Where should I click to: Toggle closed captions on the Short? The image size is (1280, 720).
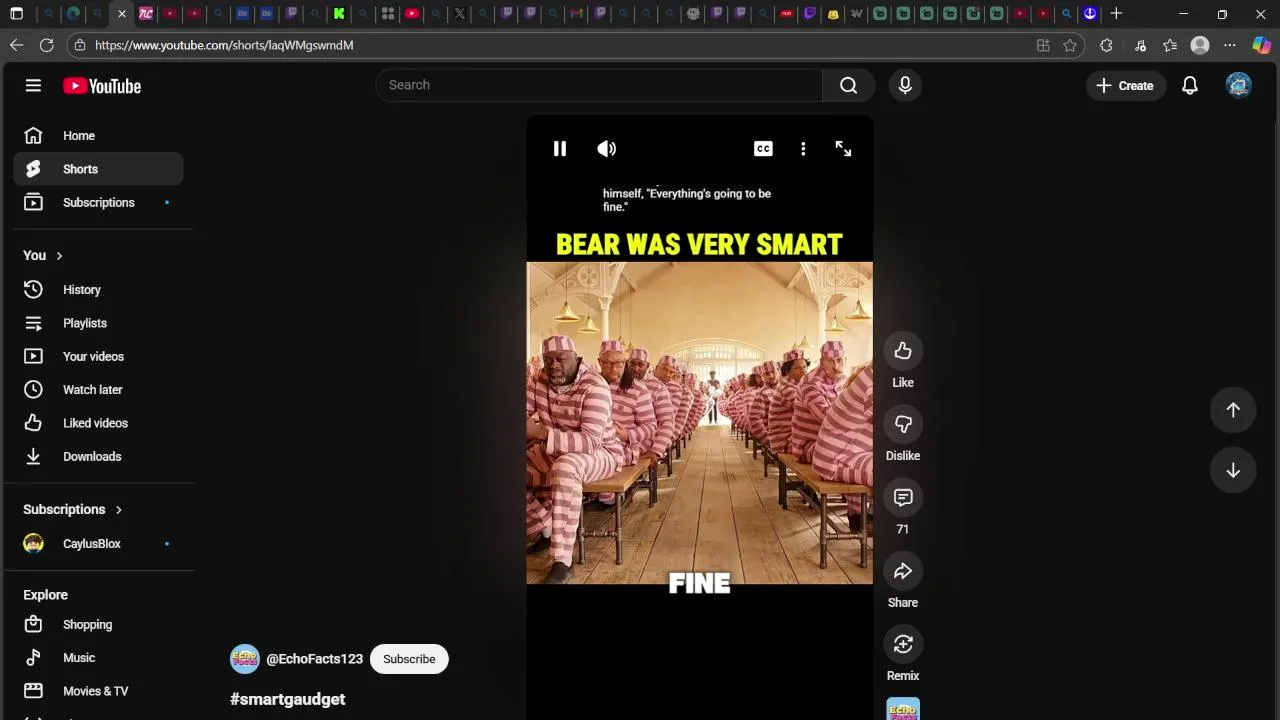[x=763, y=149]
